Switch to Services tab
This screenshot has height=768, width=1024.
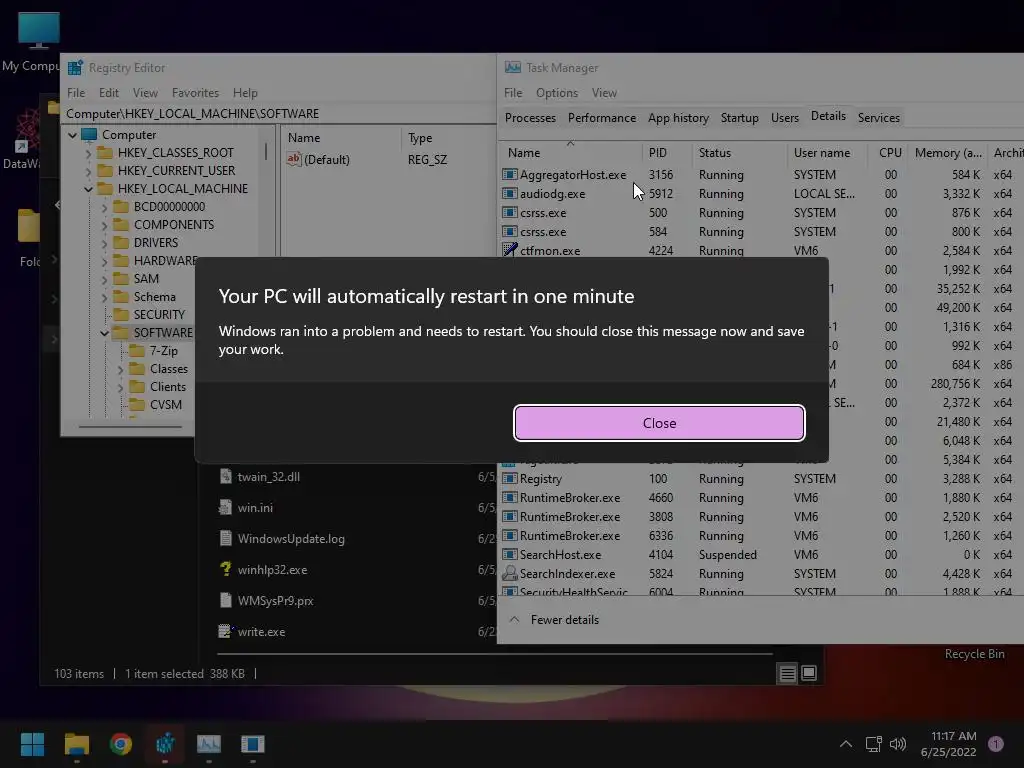(878, 118)
